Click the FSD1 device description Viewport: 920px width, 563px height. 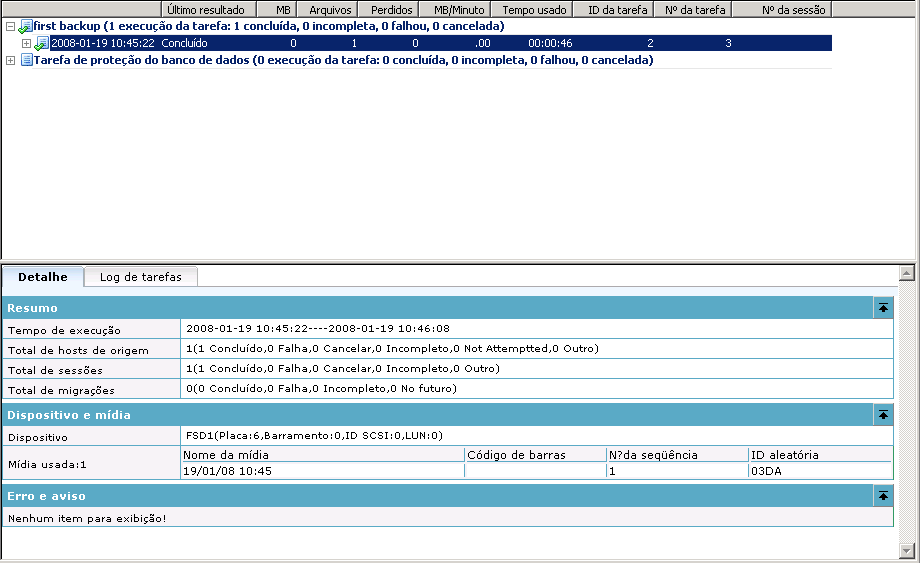click(x=314, y=436)
